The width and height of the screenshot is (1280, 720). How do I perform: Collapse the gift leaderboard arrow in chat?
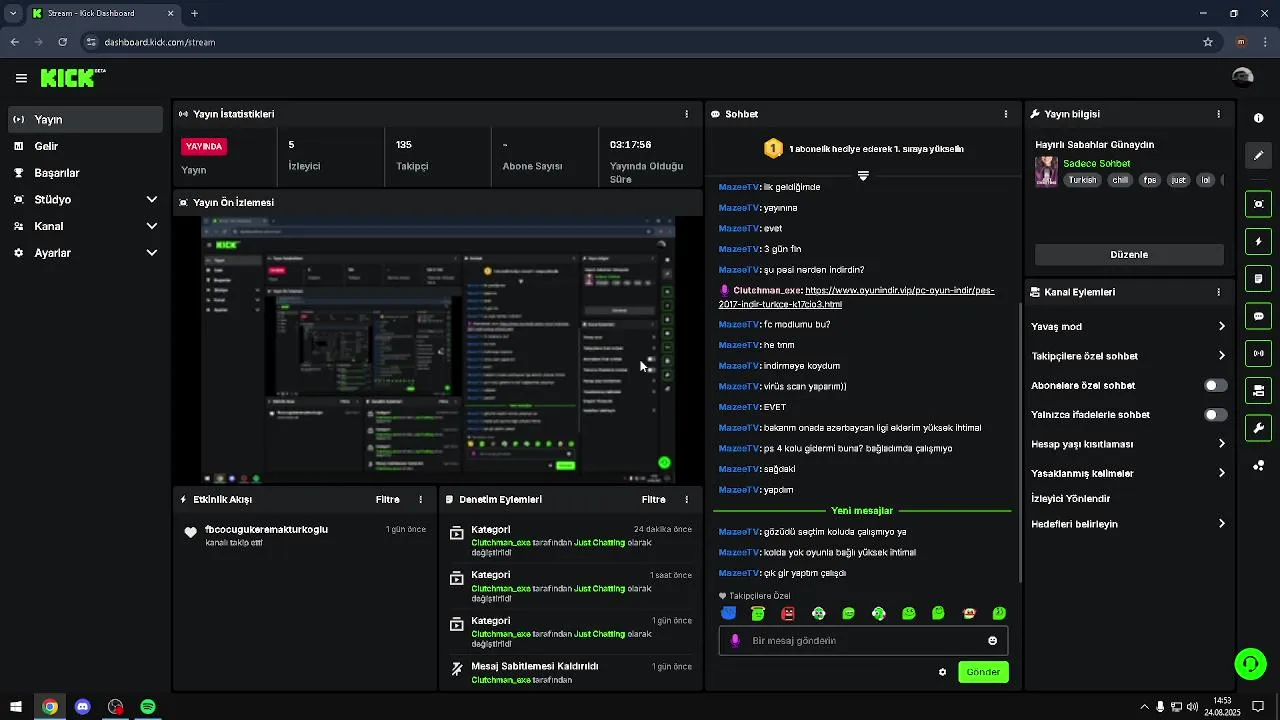pyautogui.click(x=863, y=175)
